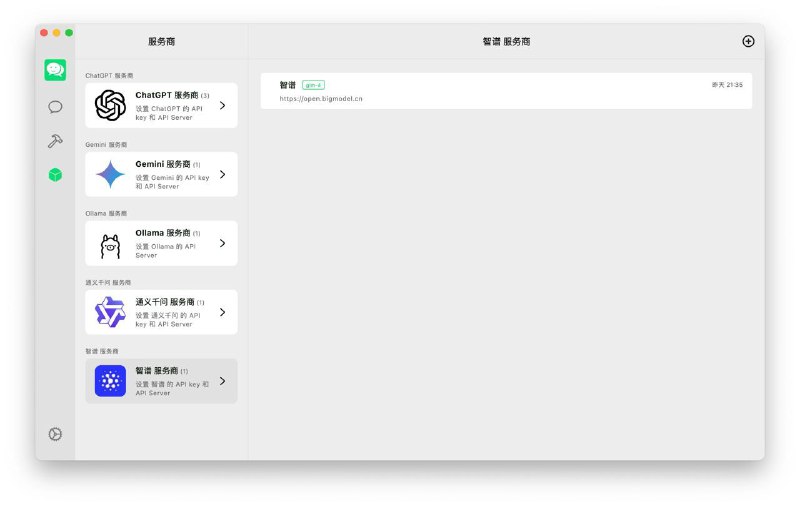Click 智谱 API key description text
800x507 pixels.
click(x=172, y=389)
